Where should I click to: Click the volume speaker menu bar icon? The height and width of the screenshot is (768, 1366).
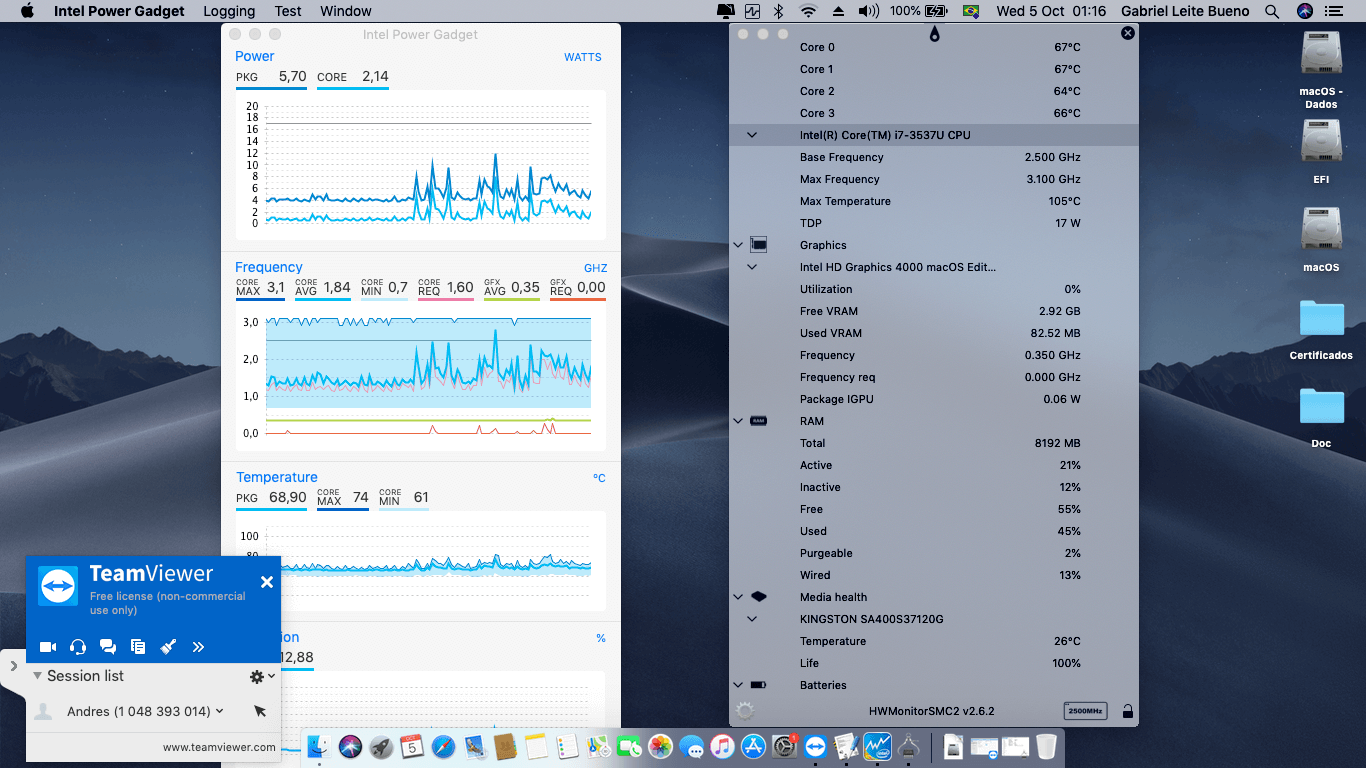pos(868,11)
